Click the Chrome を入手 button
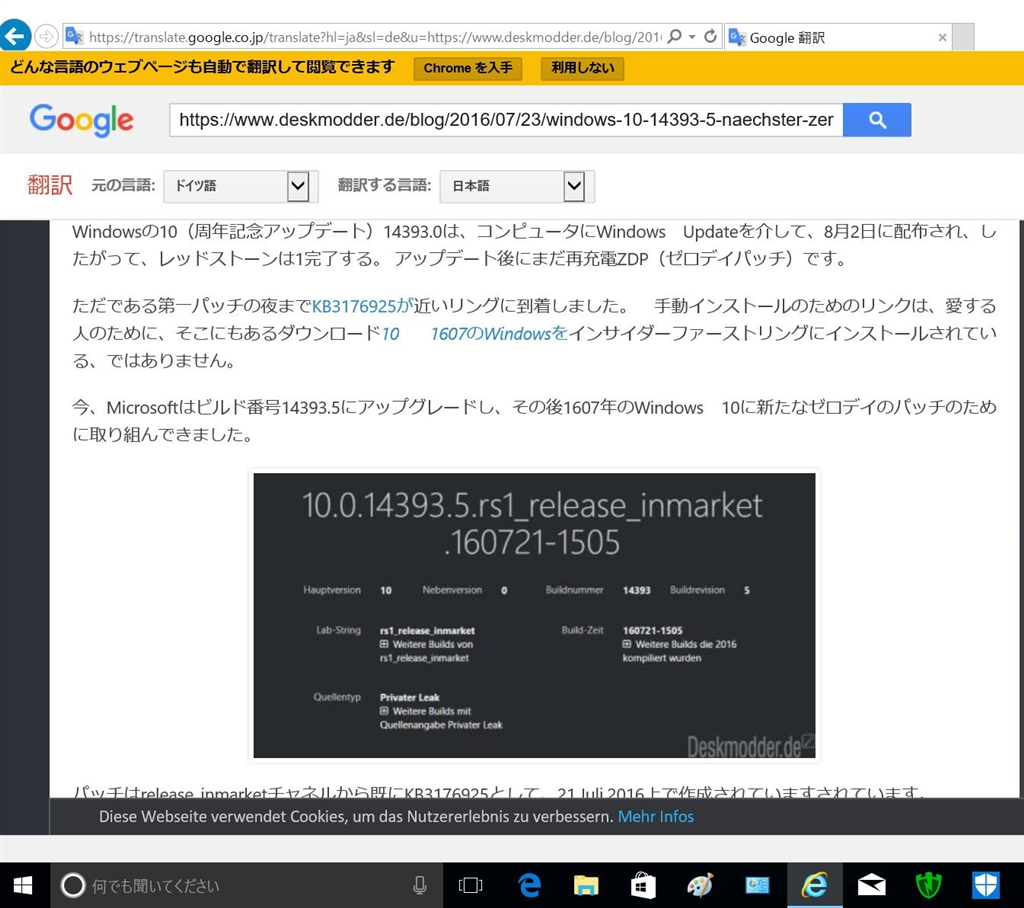This screenshot has height=908, width=1024. (x=468, y=68)
